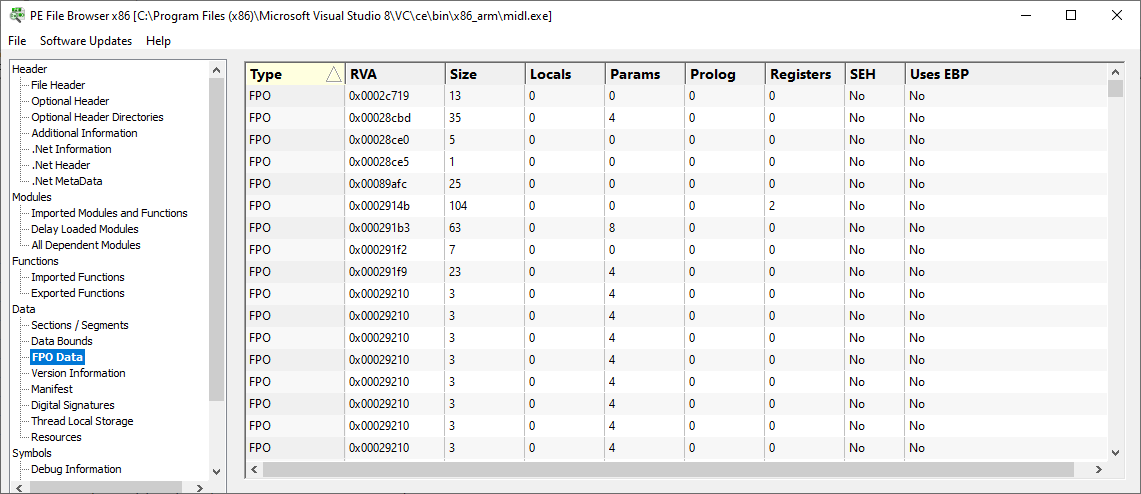The image size is (1141, 494).
Task: Open the Software Updates menu
Action: click(86, 41)
